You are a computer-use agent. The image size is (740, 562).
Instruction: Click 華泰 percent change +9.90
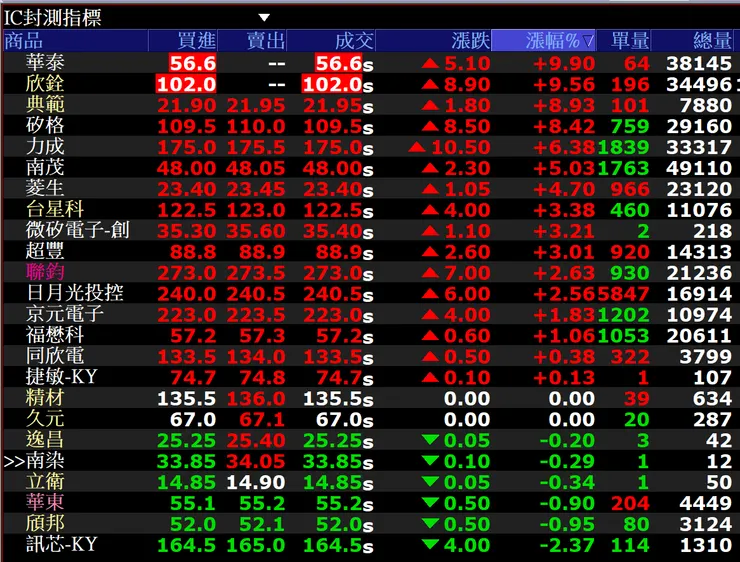(564, 64)
